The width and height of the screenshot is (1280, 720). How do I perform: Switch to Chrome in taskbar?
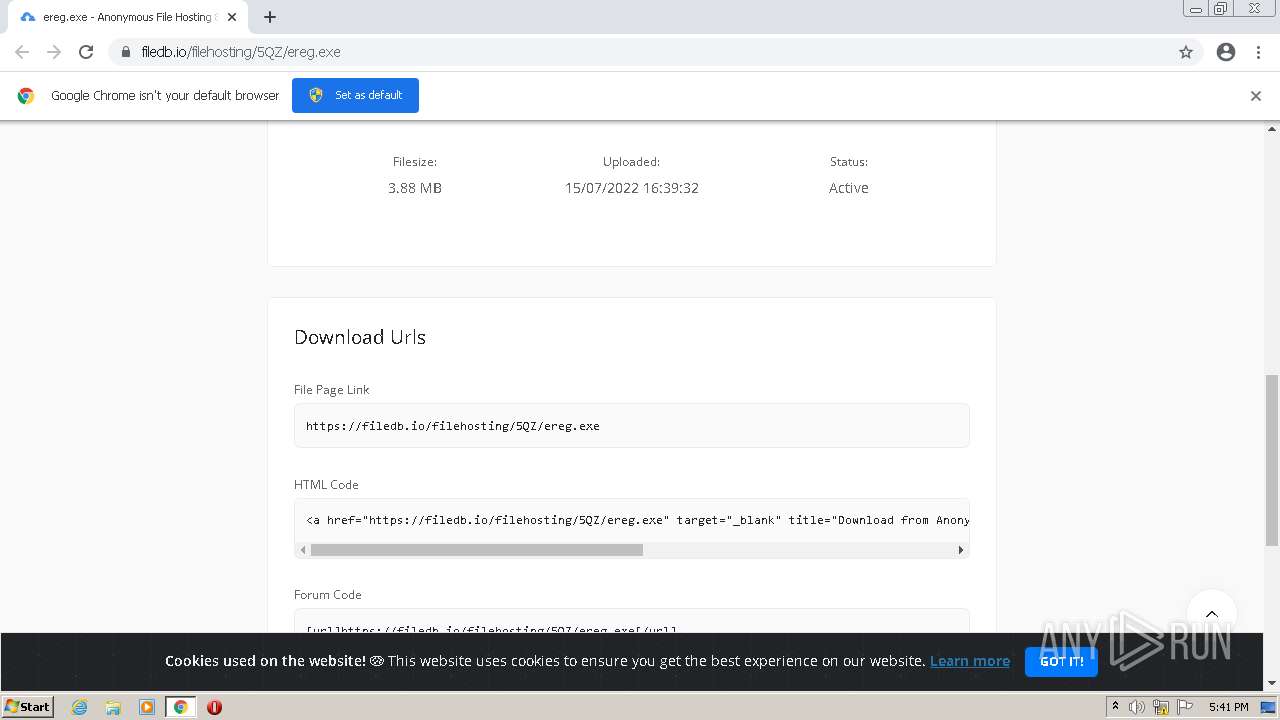pos(181,707)
